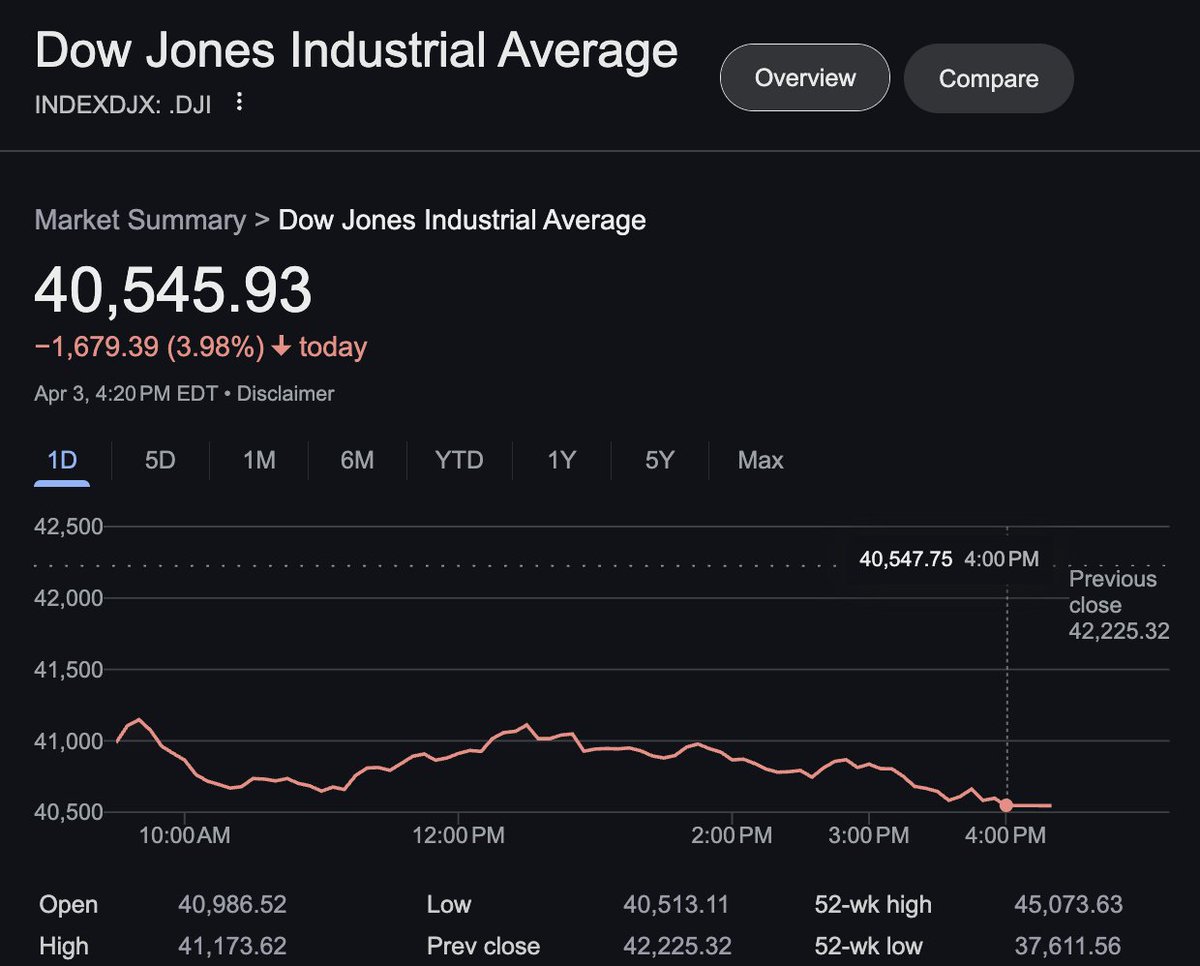Click the 52-wk low stat label
Viewport: 1200px width, 966px height.
[869, 946]
